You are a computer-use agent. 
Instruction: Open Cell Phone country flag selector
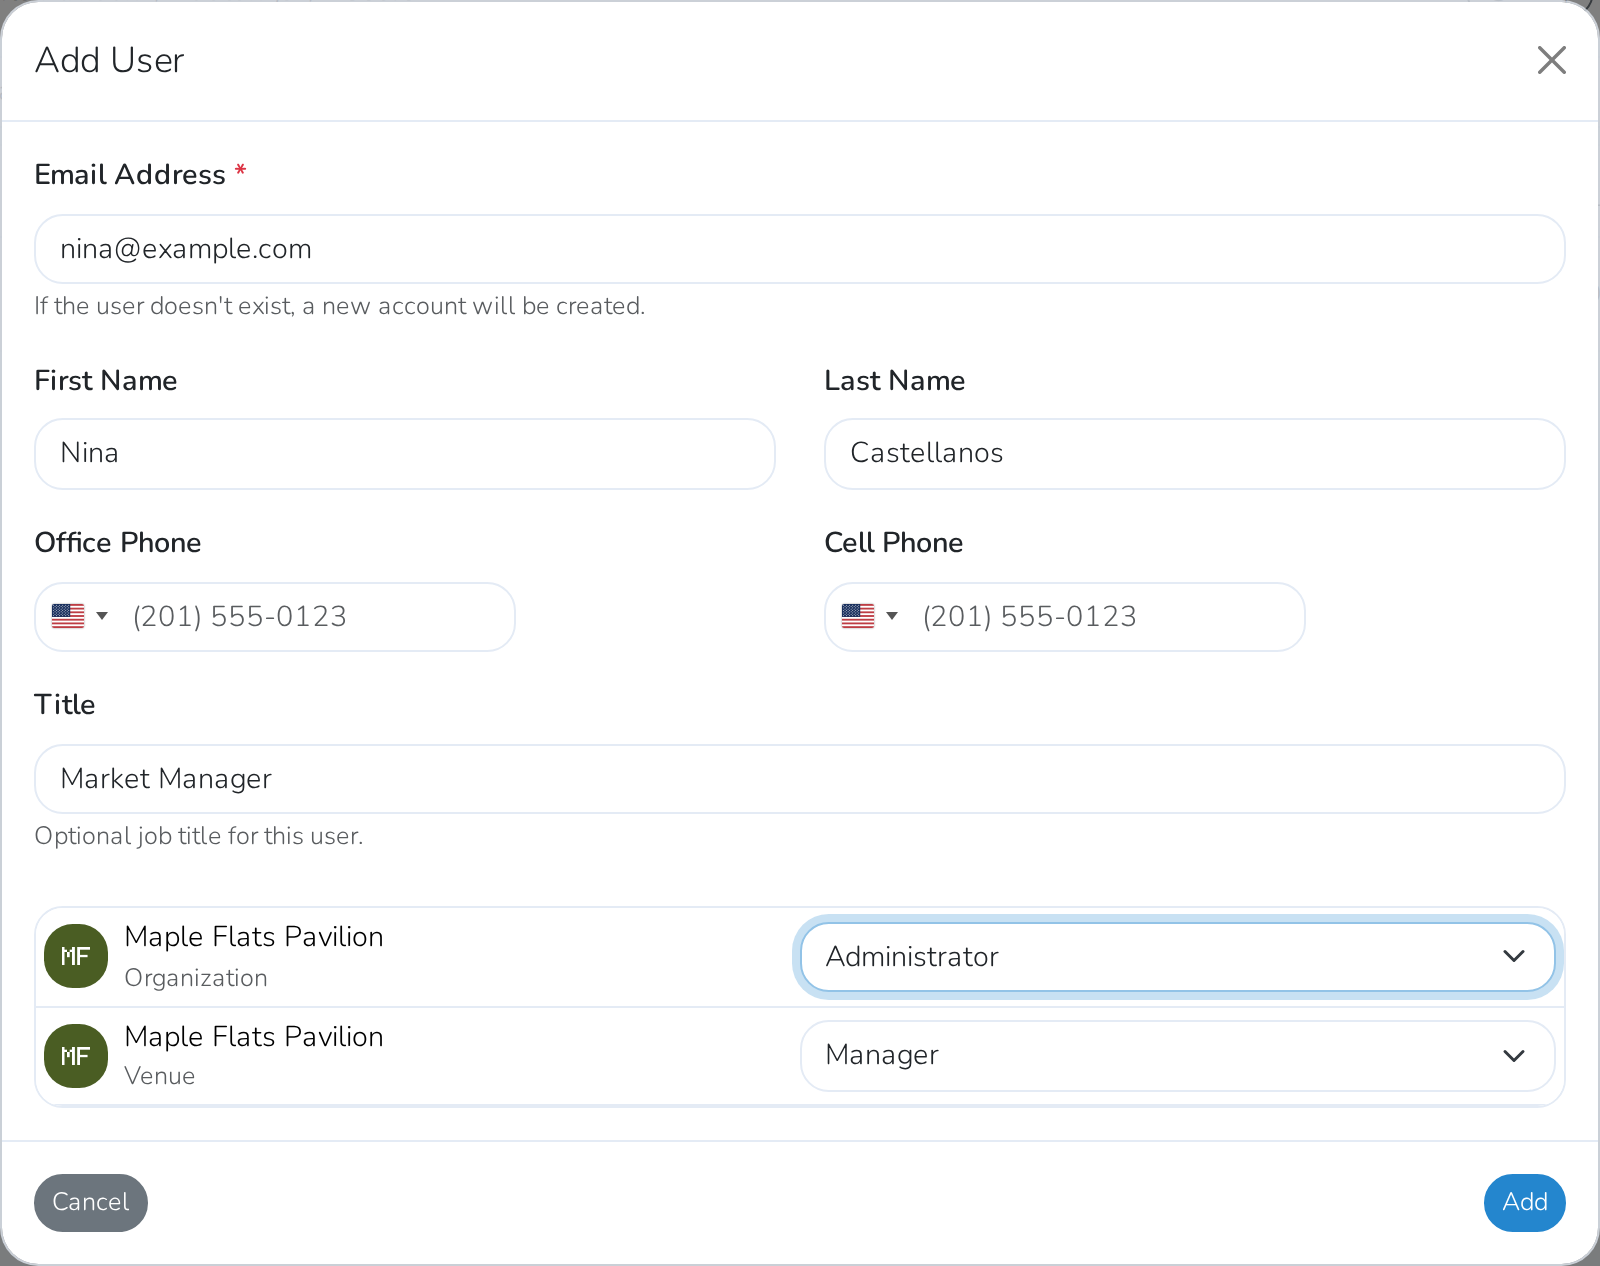870,616
